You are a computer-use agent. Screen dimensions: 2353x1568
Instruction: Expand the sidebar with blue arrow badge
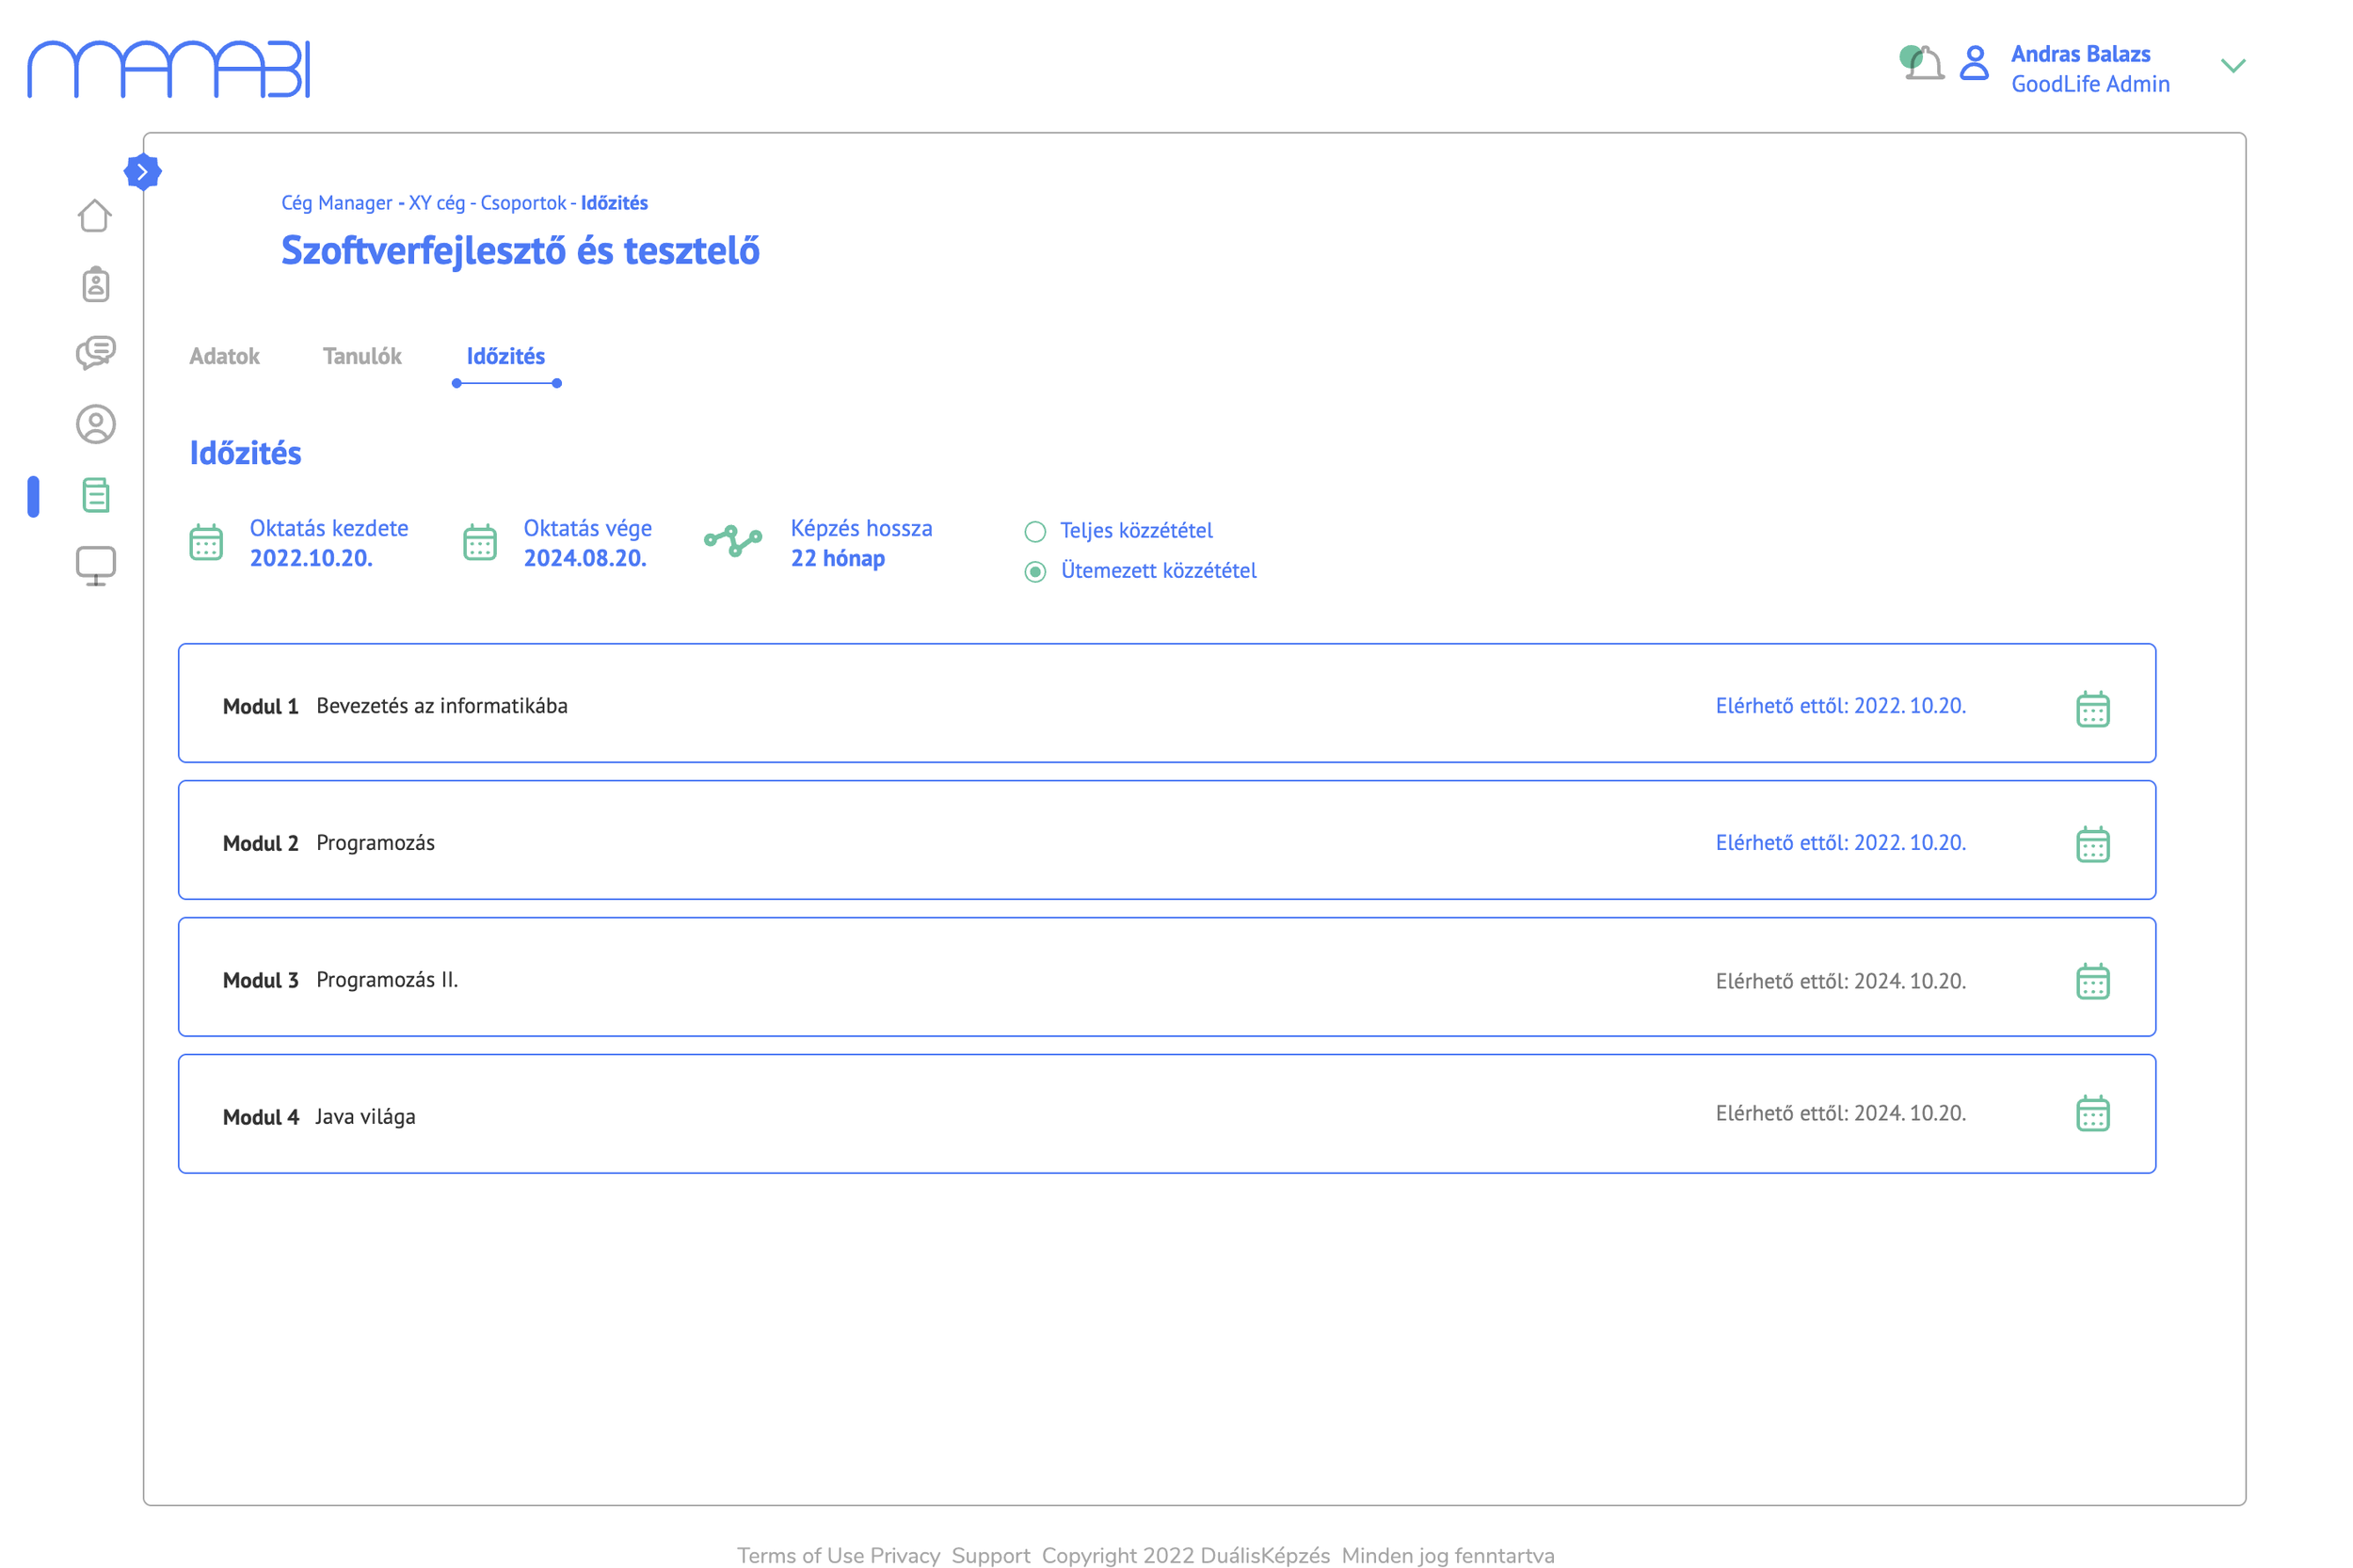(x=143, y=172)
